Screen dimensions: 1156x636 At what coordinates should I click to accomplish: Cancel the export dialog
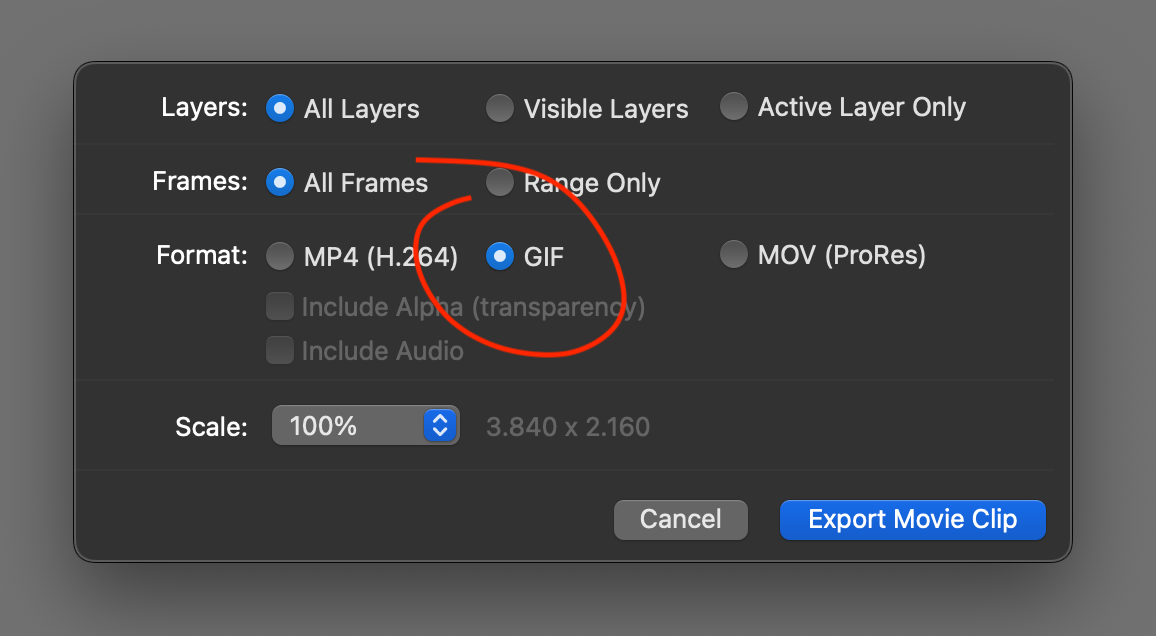(680, 520)
